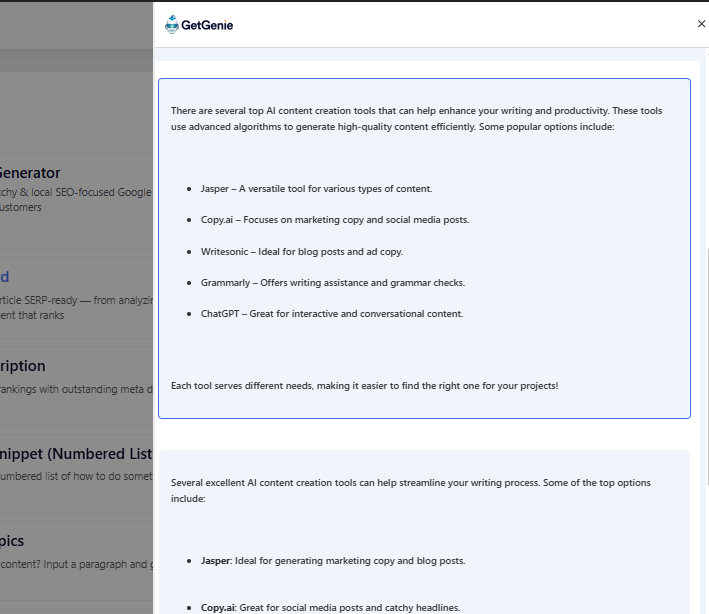Image resolution: width=709 pixels, height=614 pixels.
Task: Select the second answer starting 'Several excellent AI'
Action: click(x=410, y=490)
